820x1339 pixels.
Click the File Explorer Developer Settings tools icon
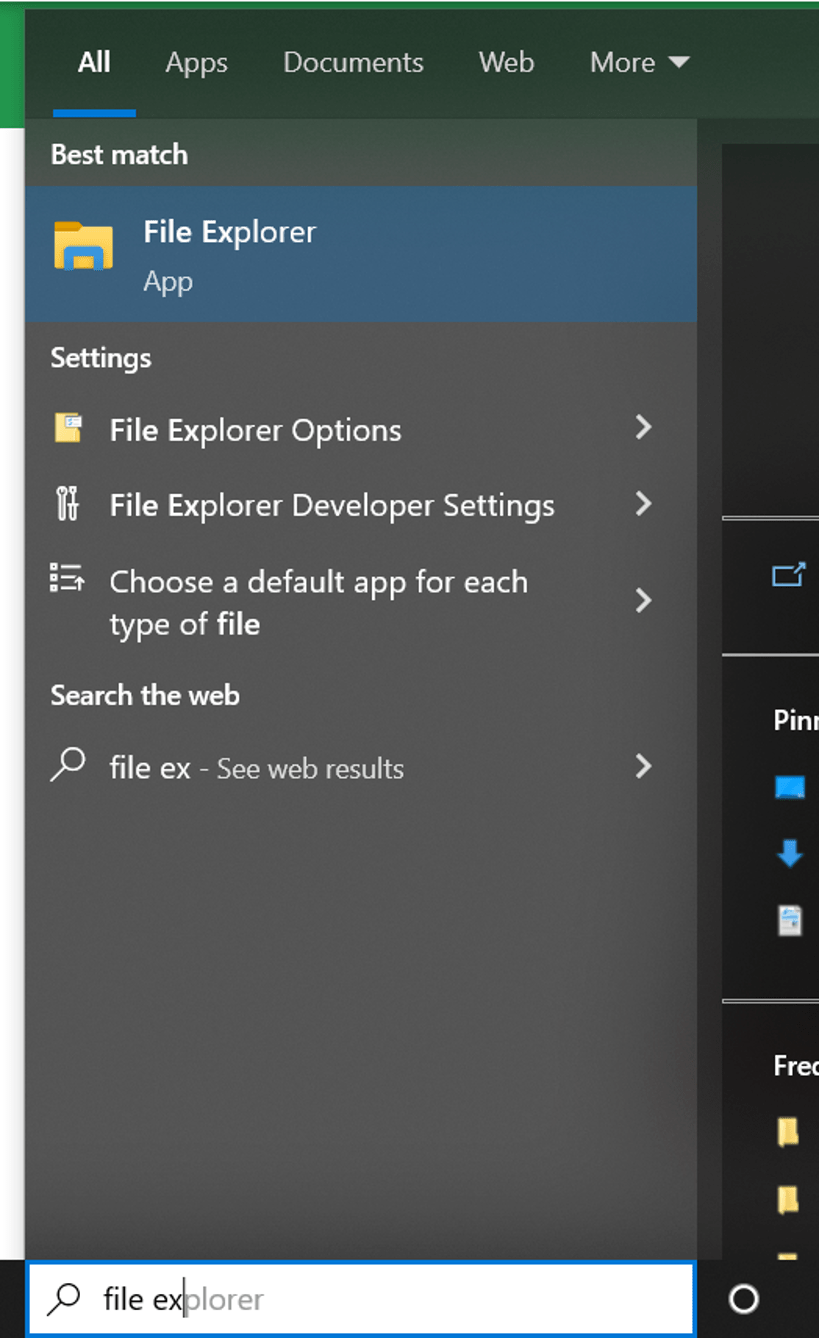(67, 503)
